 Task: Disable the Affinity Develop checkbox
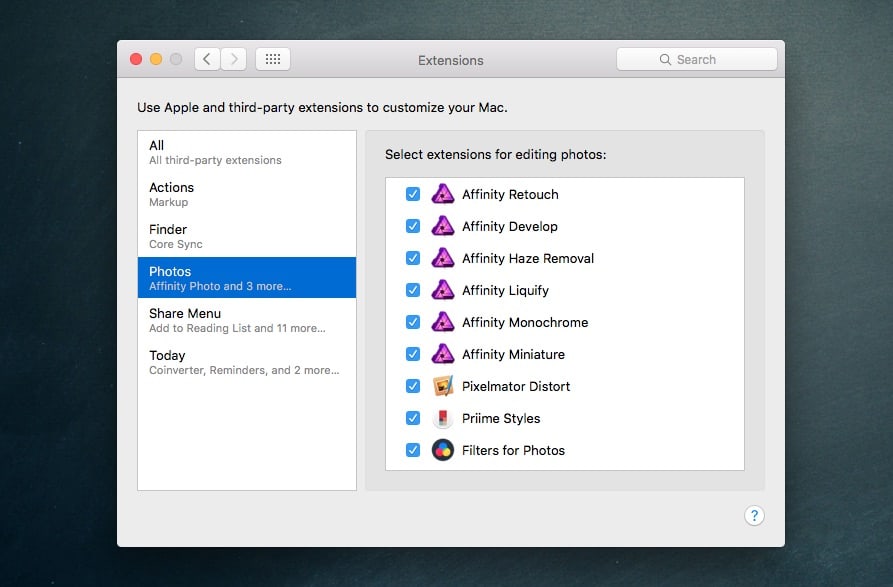[x=413, y=226]
